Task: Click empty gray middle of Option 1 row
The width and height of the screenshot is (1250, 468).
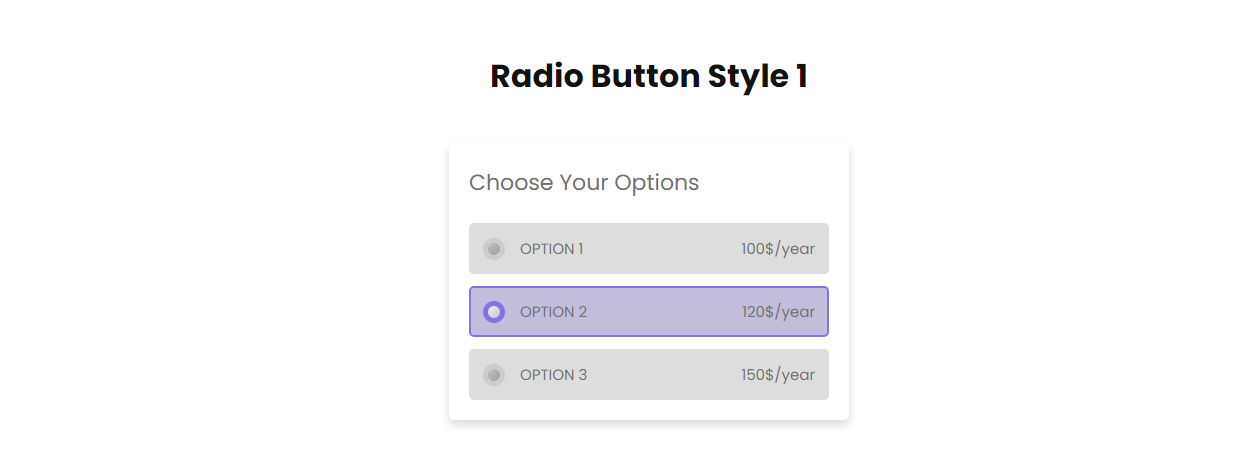Action: coord(660,249)
